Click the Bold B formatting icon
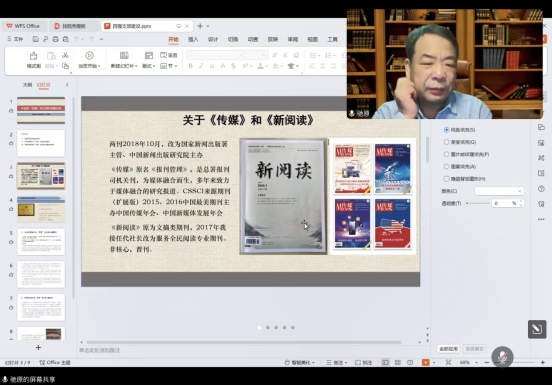 click(190, 66)
